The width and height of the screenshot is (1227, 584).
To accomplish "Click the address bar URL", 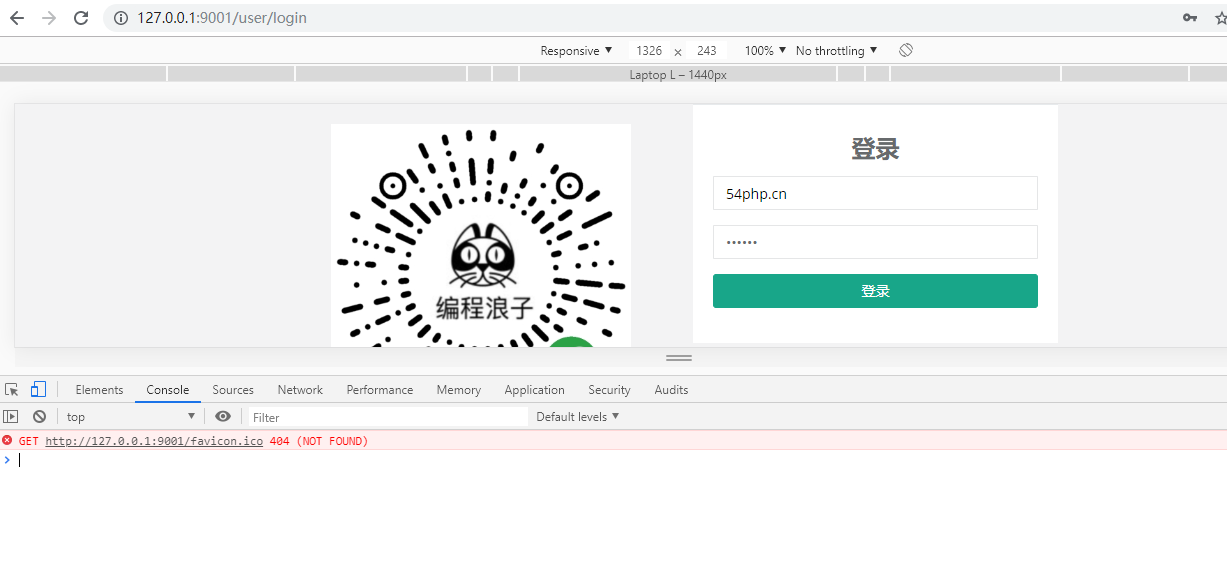I will [x=222, y=18].
